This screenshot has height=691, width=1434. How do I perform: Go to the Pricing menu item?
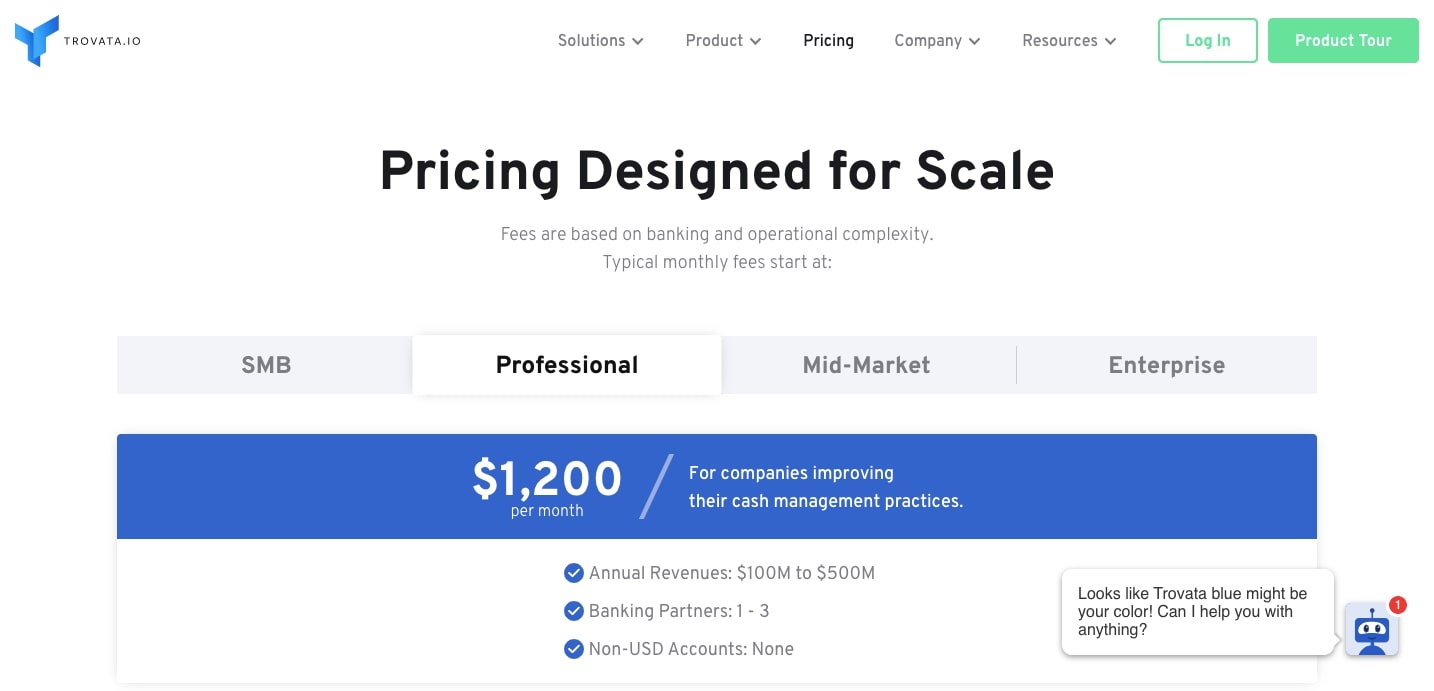point(828,41)
